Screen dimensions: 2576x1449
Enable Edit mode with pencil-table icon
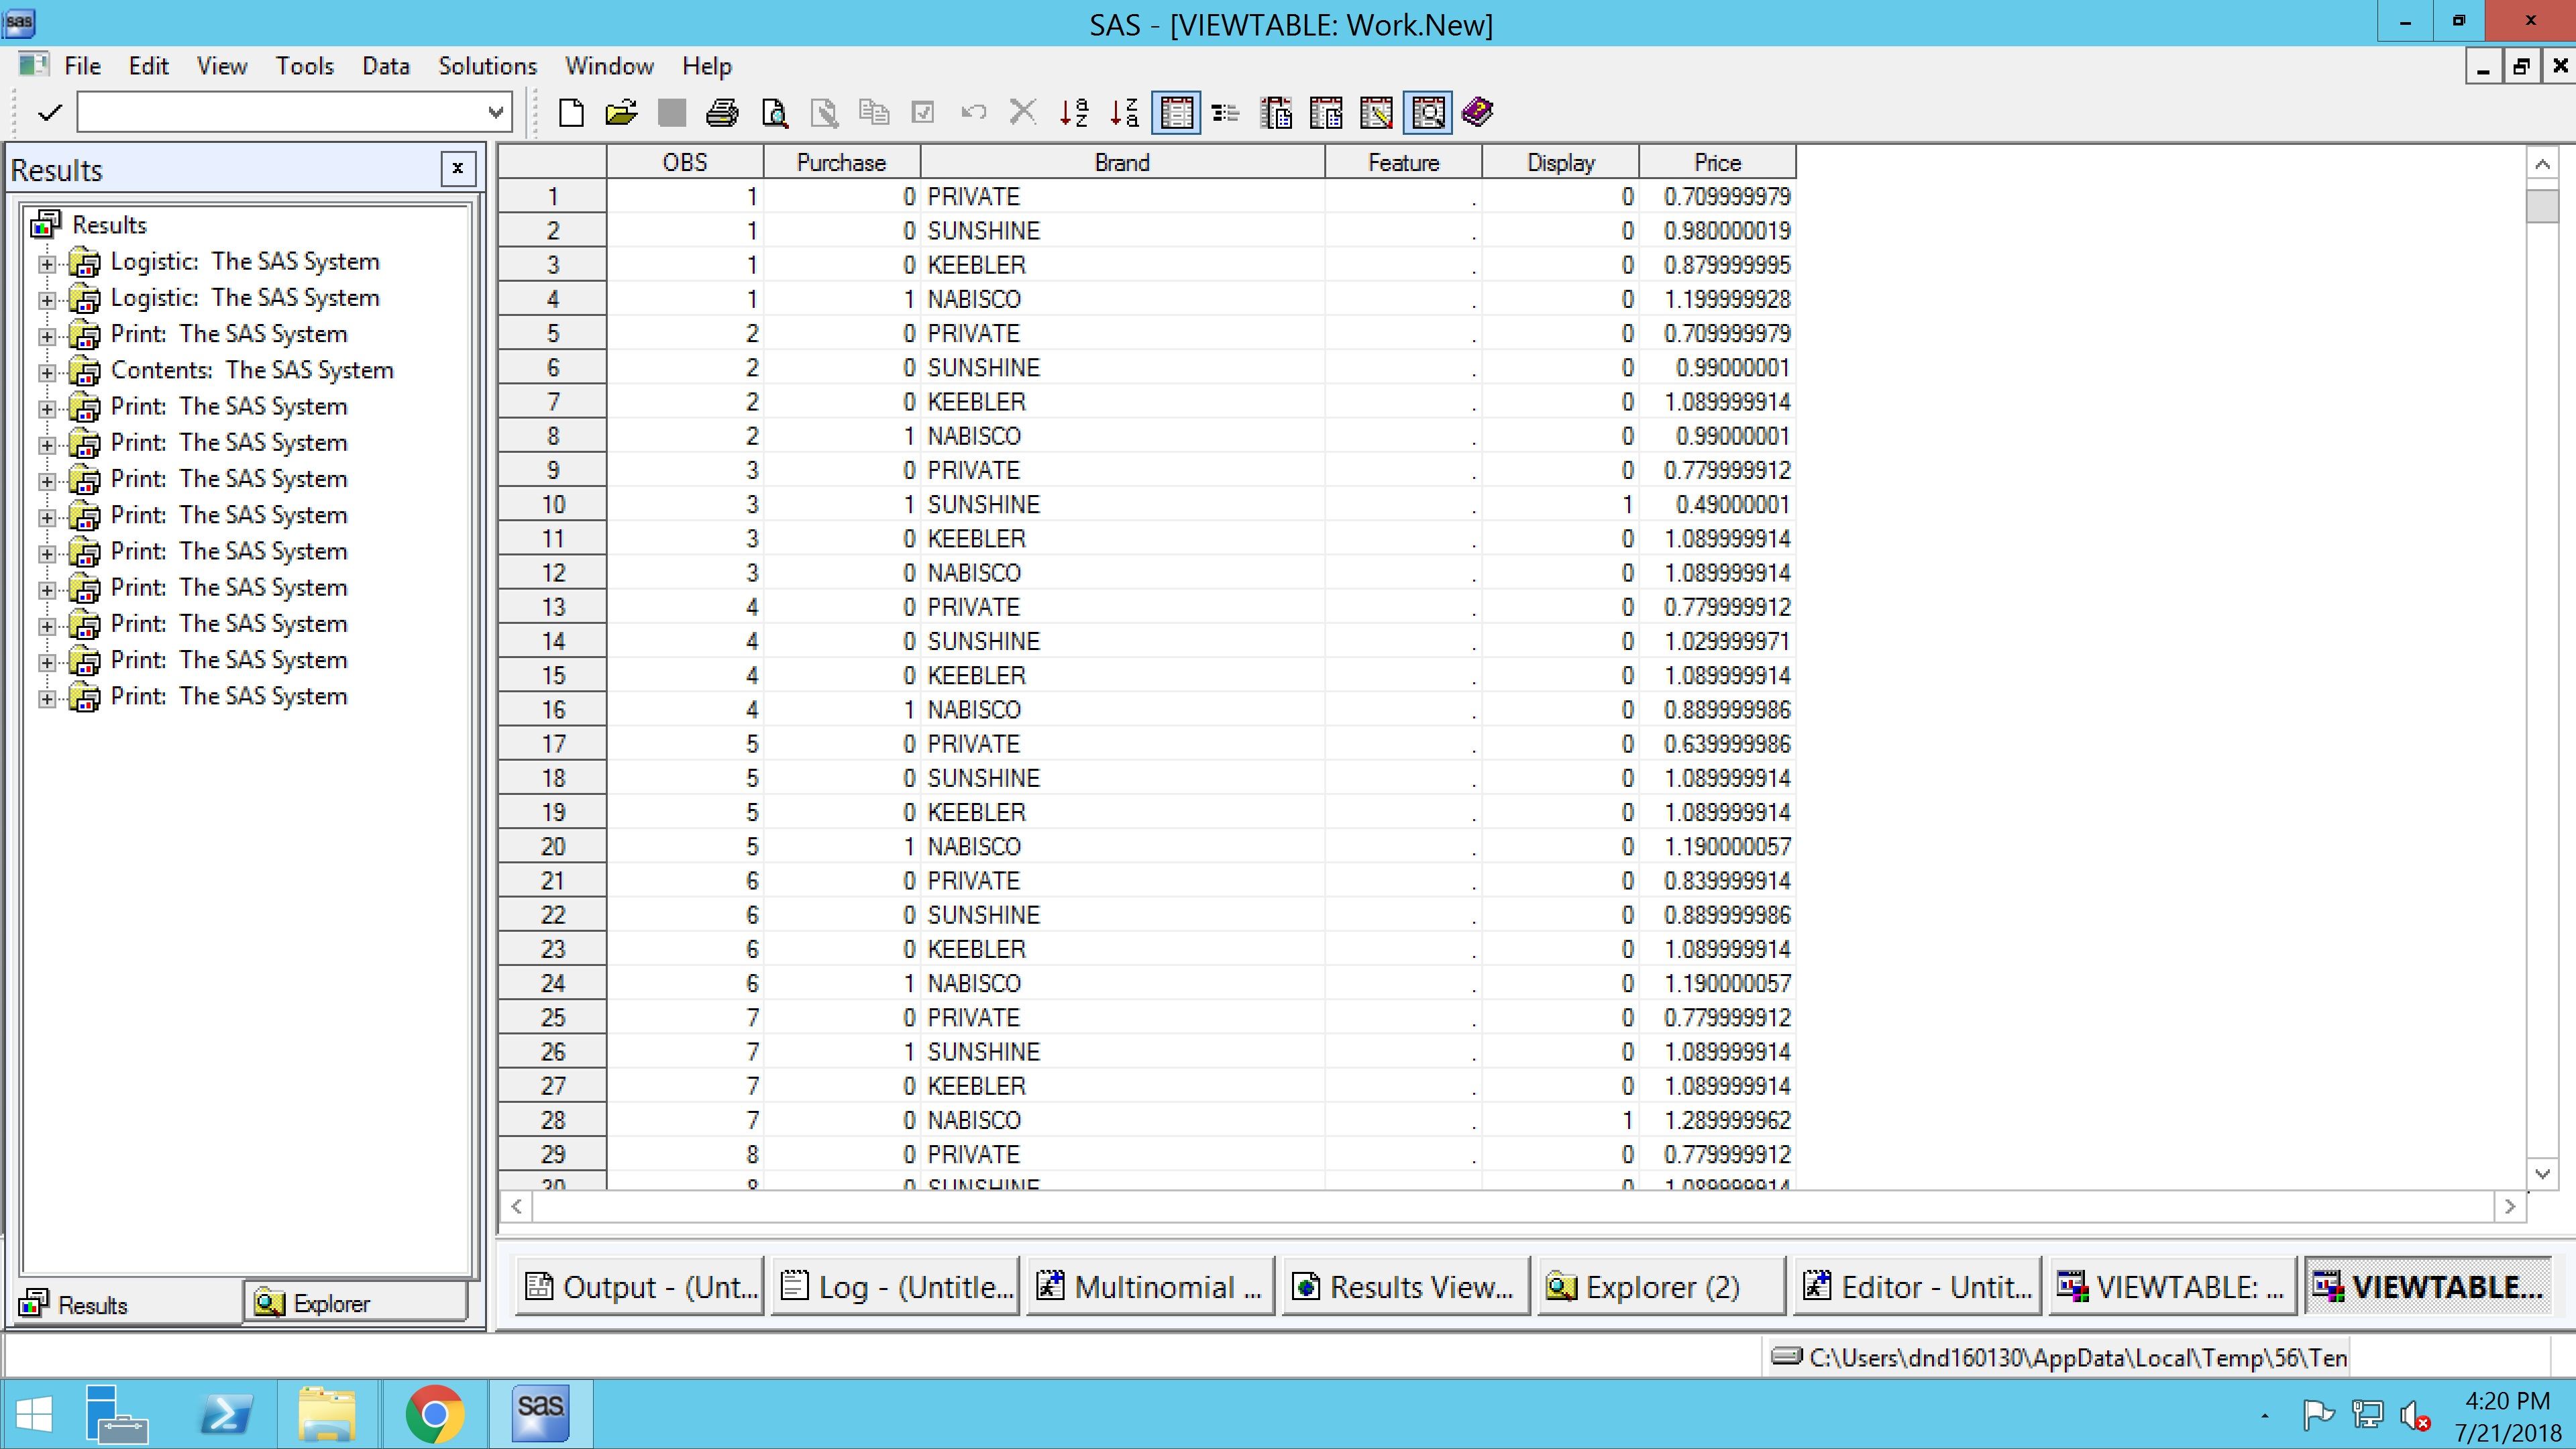tap(1376, 113)
